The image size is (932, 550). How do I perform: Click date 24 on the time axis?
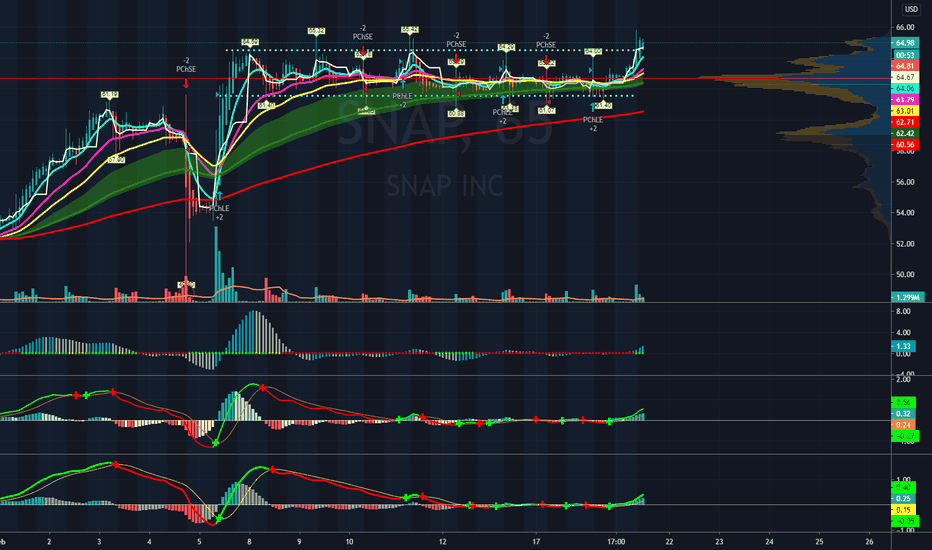tap(769, 542)
